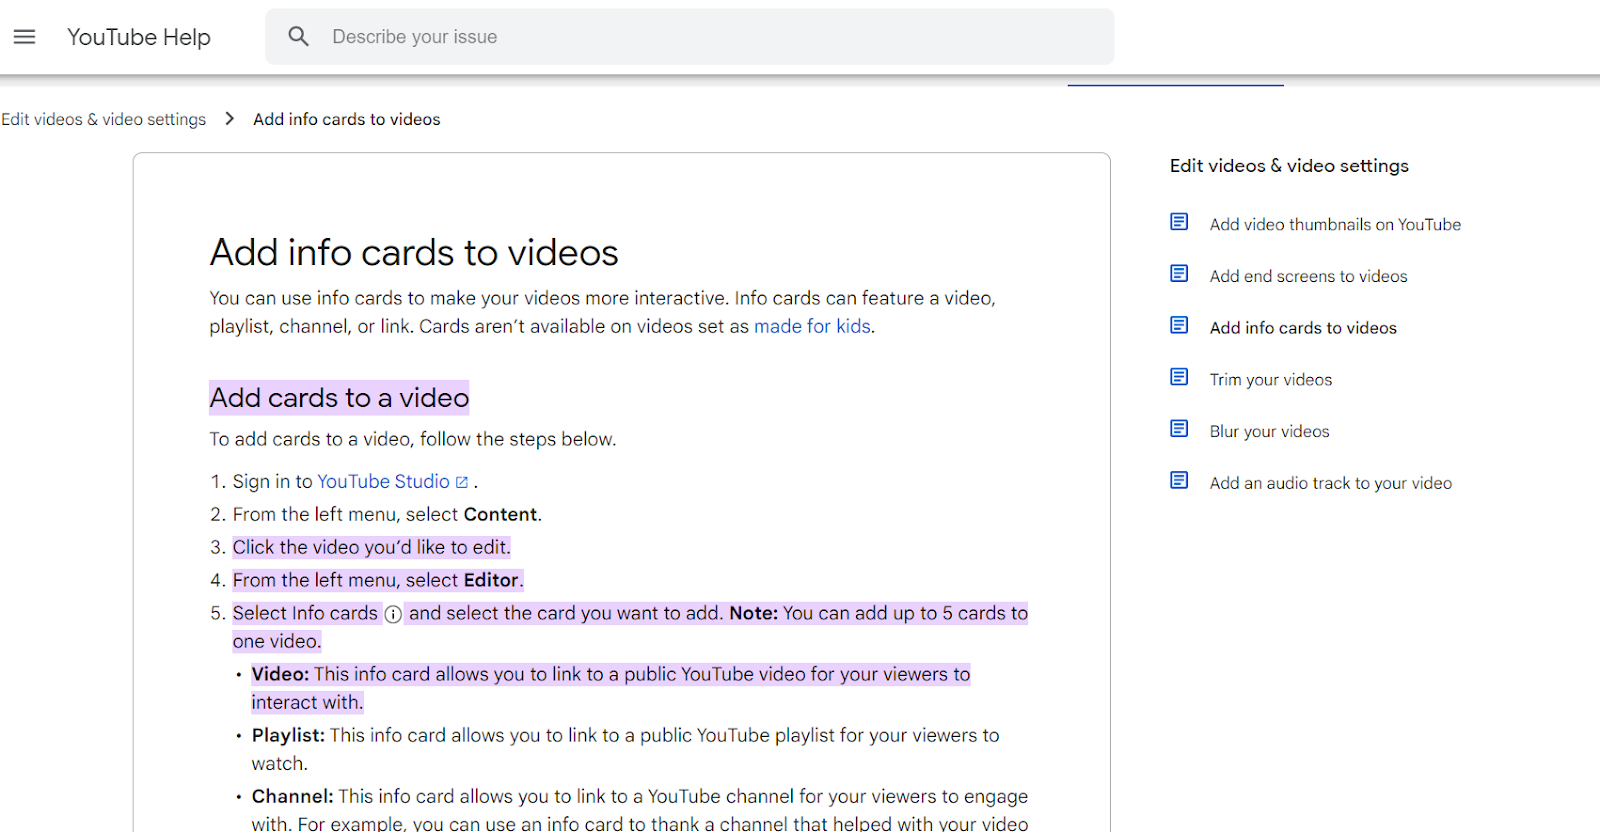The height and width of the screenshot is (832, 1600).
Task: Click the external link icon after YouTube Studio
Action: pos(462,482)
